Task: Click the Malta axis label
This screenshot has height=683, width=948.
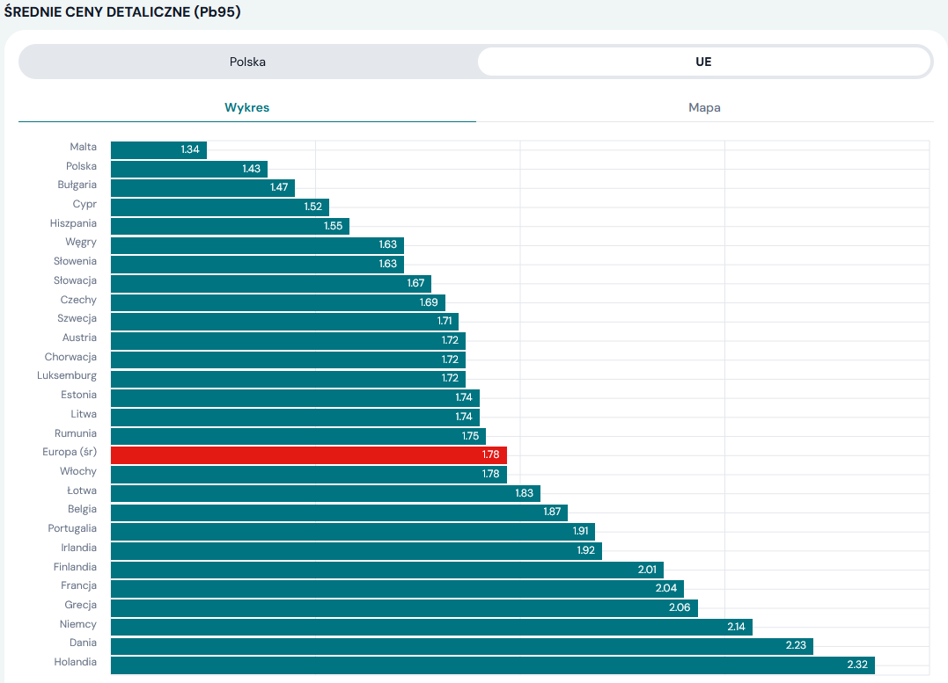Action: point(83,147)
